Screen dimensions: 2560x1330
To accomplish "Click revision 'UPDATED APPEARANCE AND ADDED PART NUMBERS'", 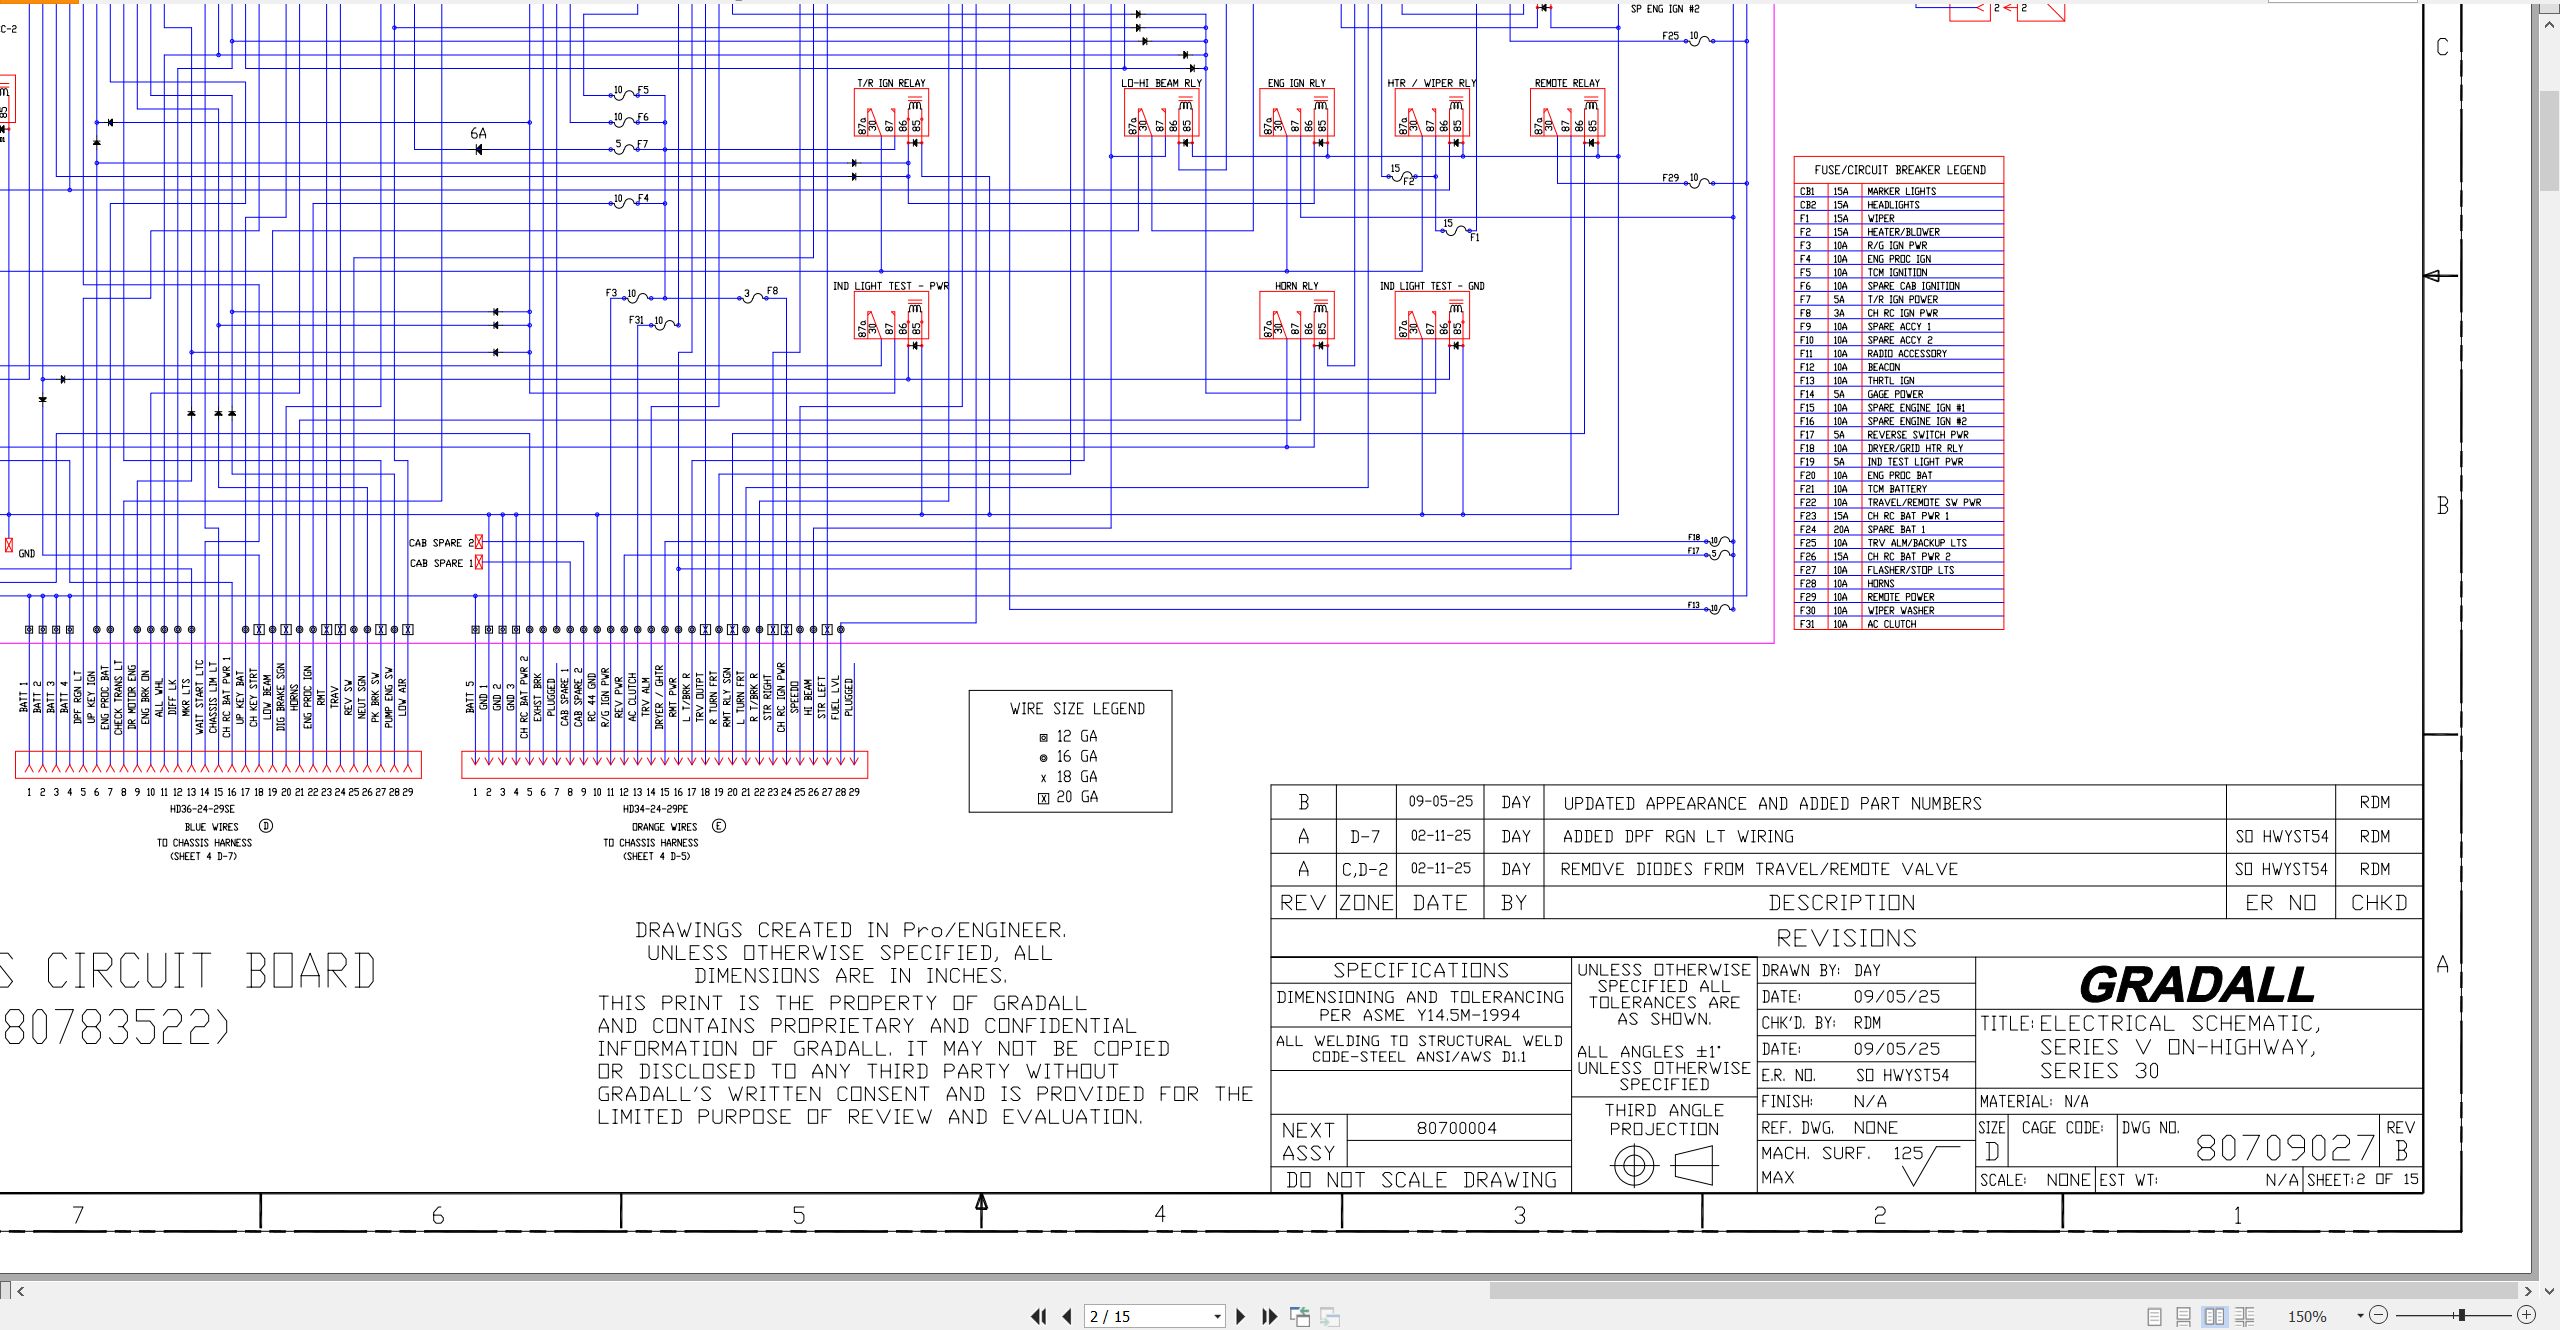I will coord(1772,803).
